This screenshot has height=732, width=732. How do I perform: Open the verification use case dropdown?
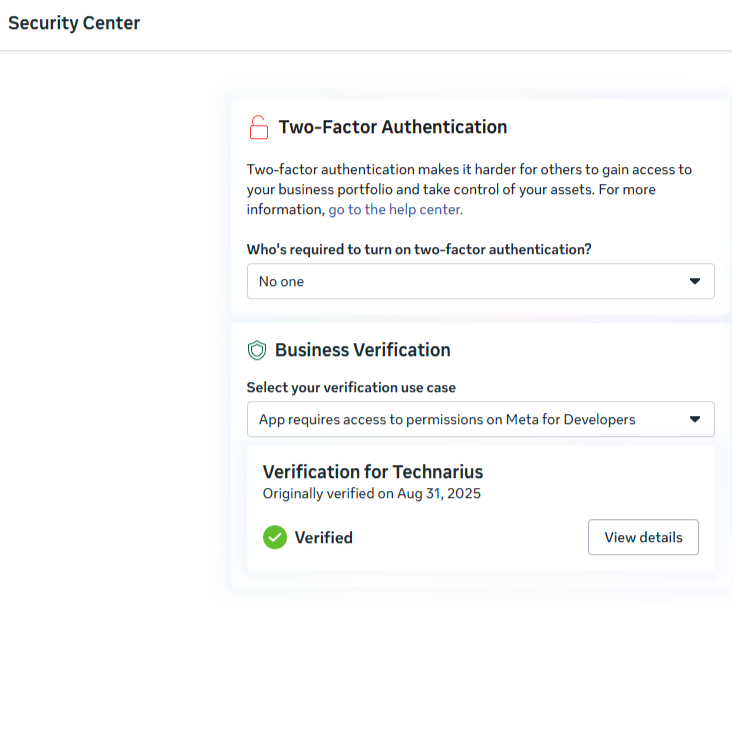click(480, 419)
